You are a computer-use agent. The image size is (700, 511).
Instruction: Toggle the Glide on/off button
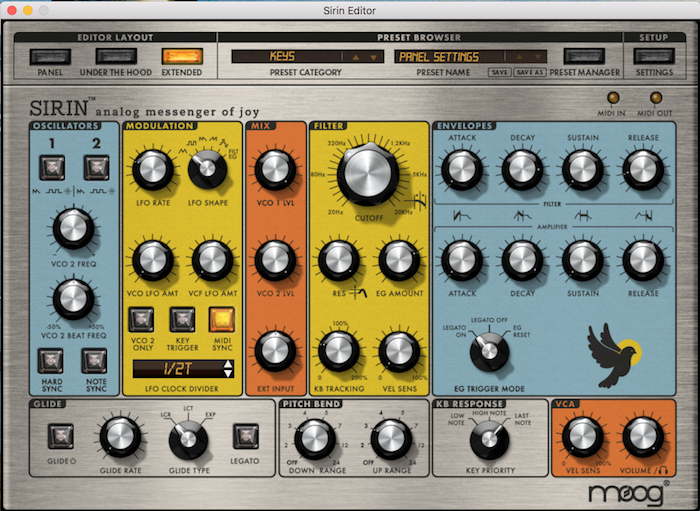tap(61, 436)
